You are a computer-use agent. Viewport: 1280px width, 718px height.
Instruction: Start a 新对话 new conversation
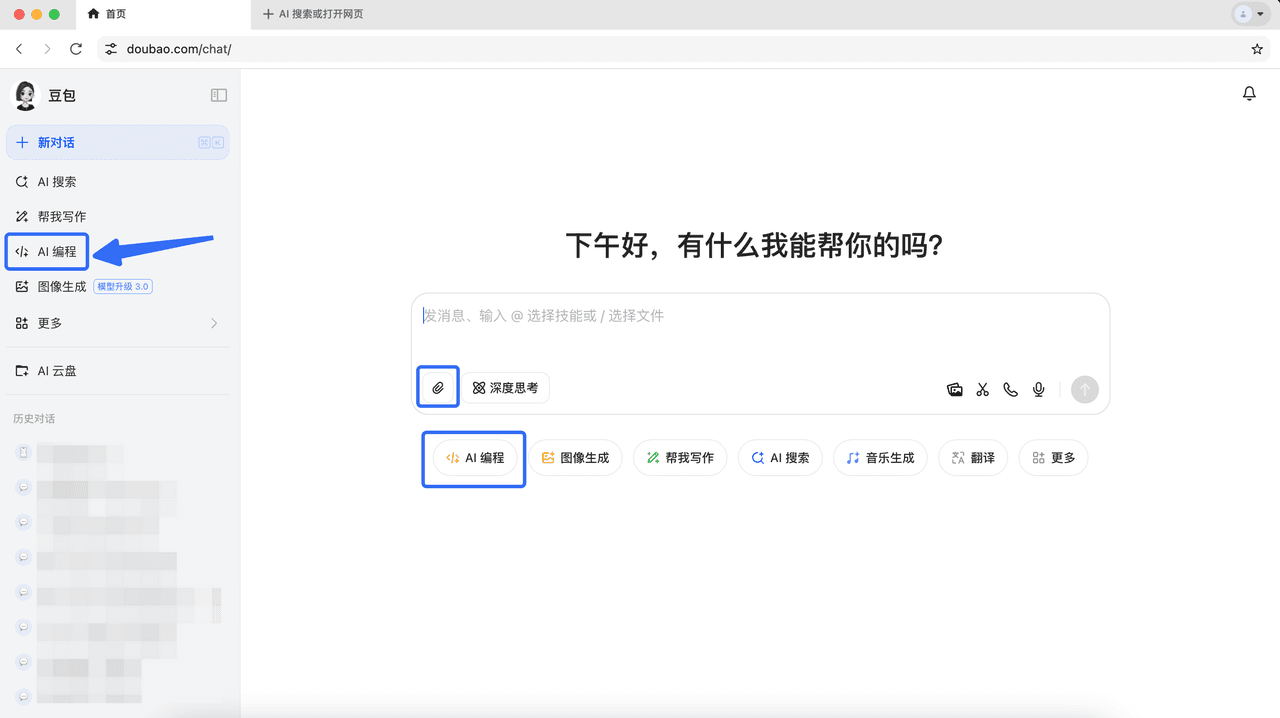[117, 143]
